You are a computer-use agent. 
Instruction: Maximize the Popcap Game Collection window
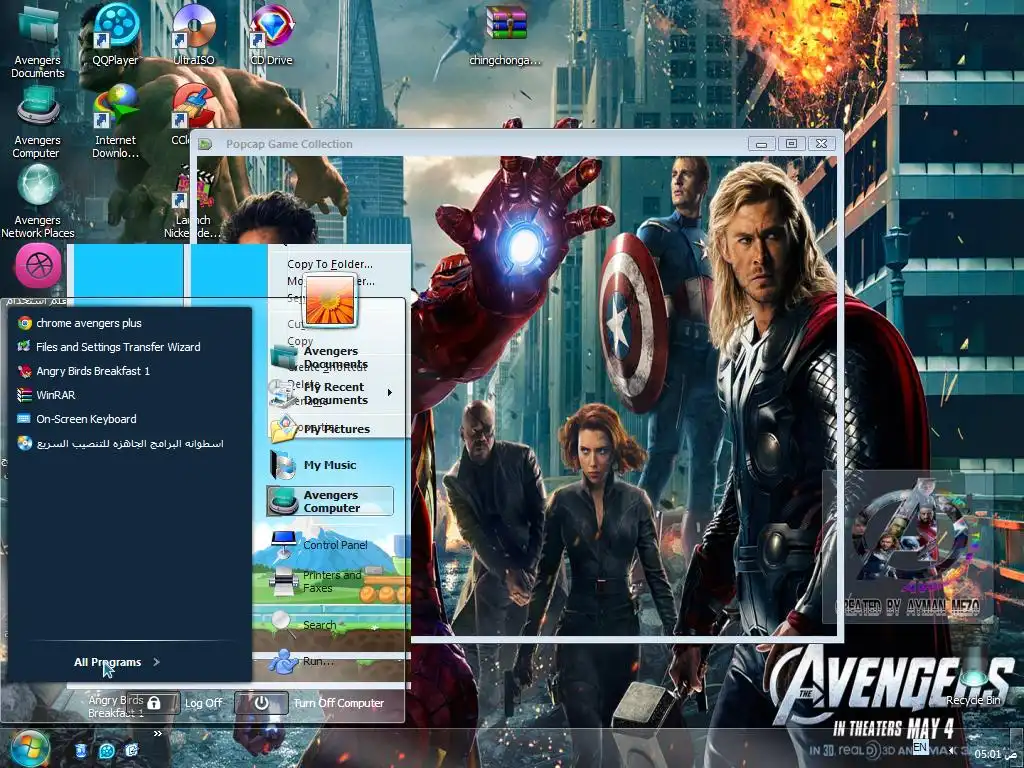792,144
